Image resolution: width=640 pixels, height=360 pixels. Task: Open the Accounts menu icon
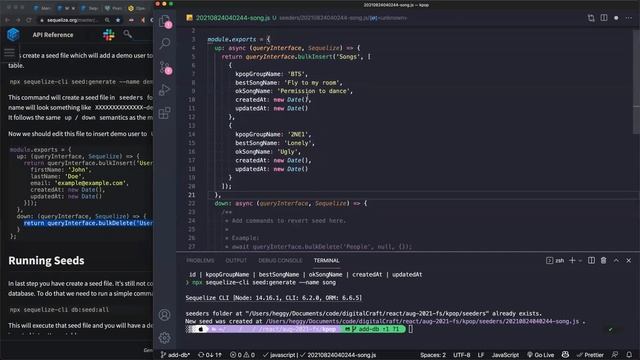pyautogui.click(x=164, y=315)
